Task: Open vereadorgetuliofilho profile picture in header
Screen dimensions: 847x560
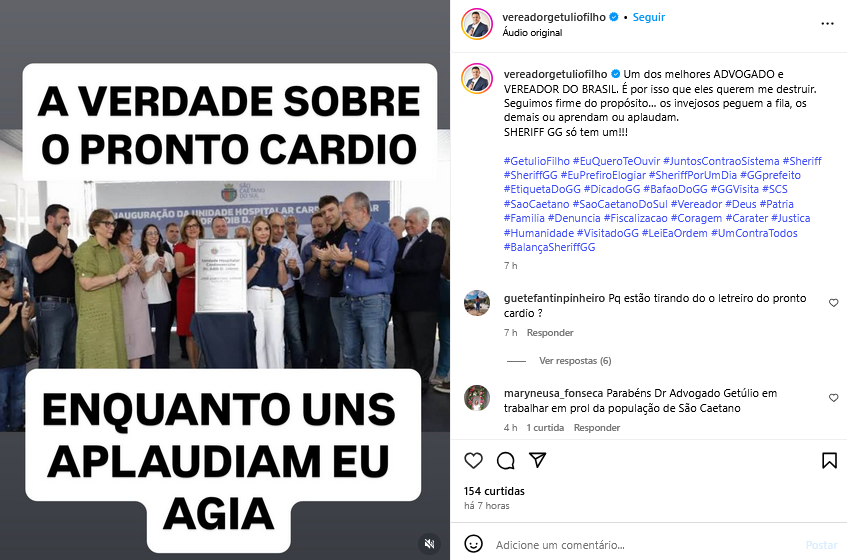Action: point(476,24)
